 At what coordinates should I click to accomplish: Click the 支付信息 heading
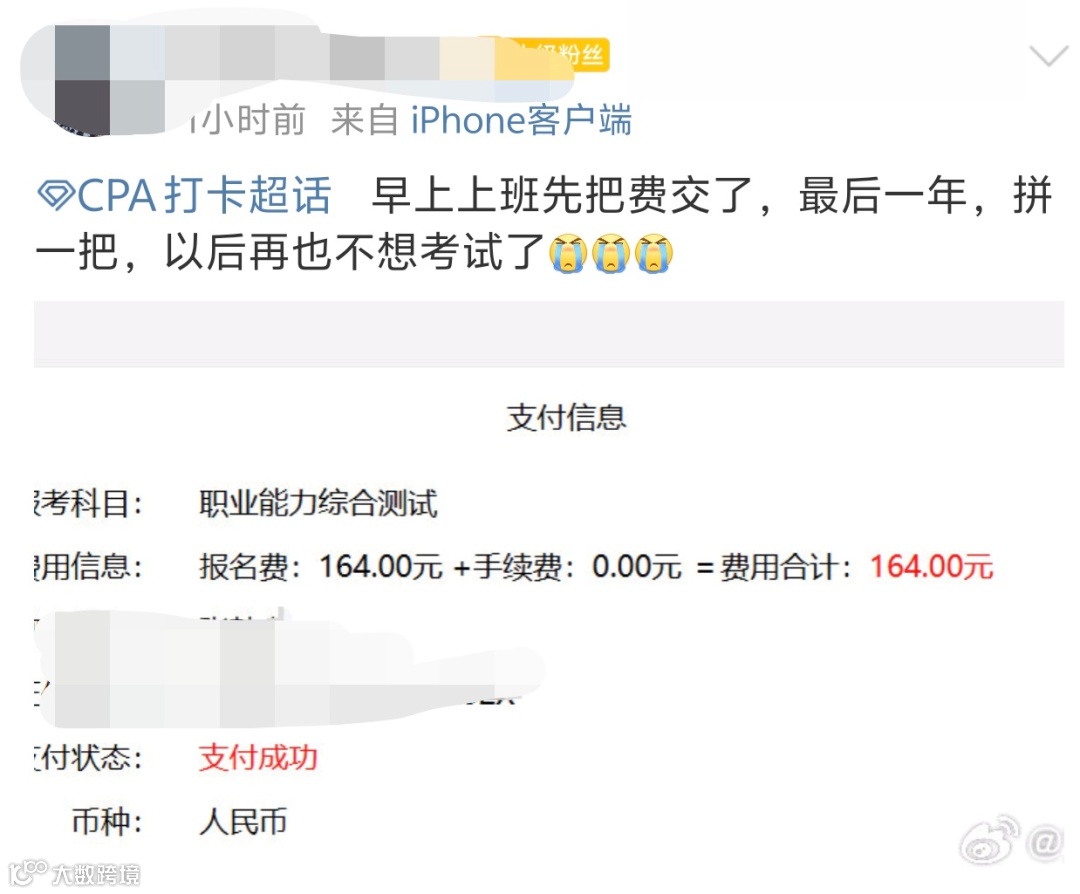566,418
